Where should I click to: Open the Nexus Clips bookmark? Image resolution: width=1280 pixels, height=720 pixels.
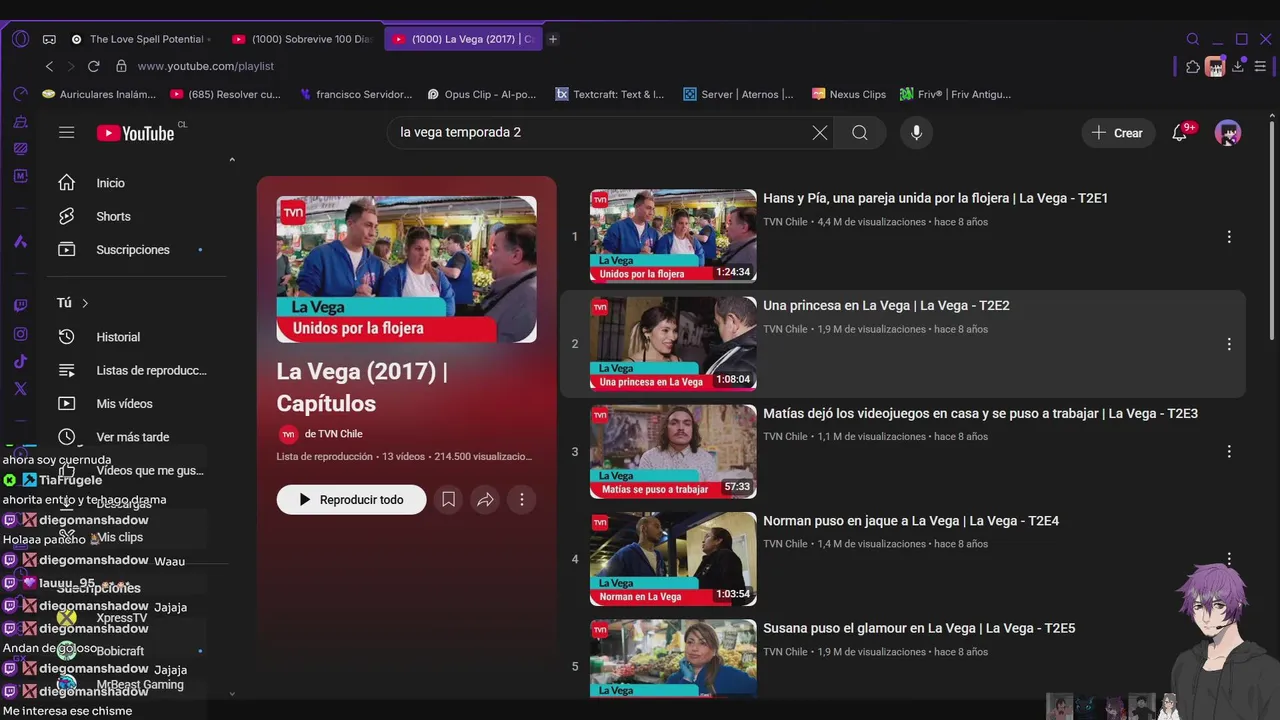point(849,94)
